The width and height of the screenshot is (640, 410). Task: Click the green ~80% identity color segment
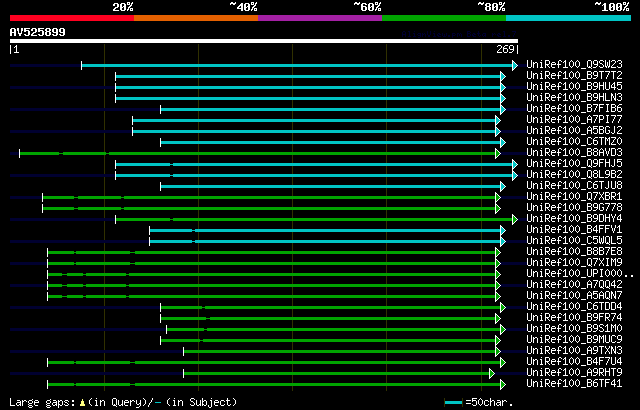(444, 18)
